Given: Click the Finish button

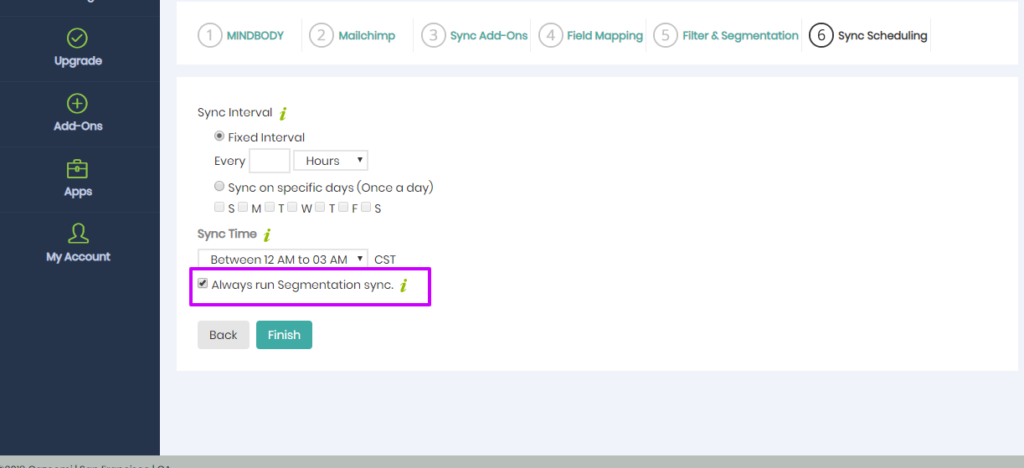Looking at the screenshot, I should click(284, 335).
